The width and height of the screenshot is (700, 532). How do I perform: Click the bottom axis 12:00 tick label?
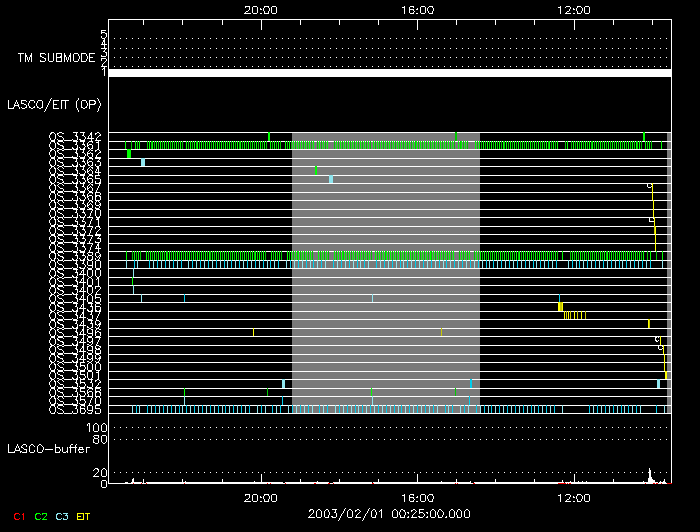(x=572, y=496)
